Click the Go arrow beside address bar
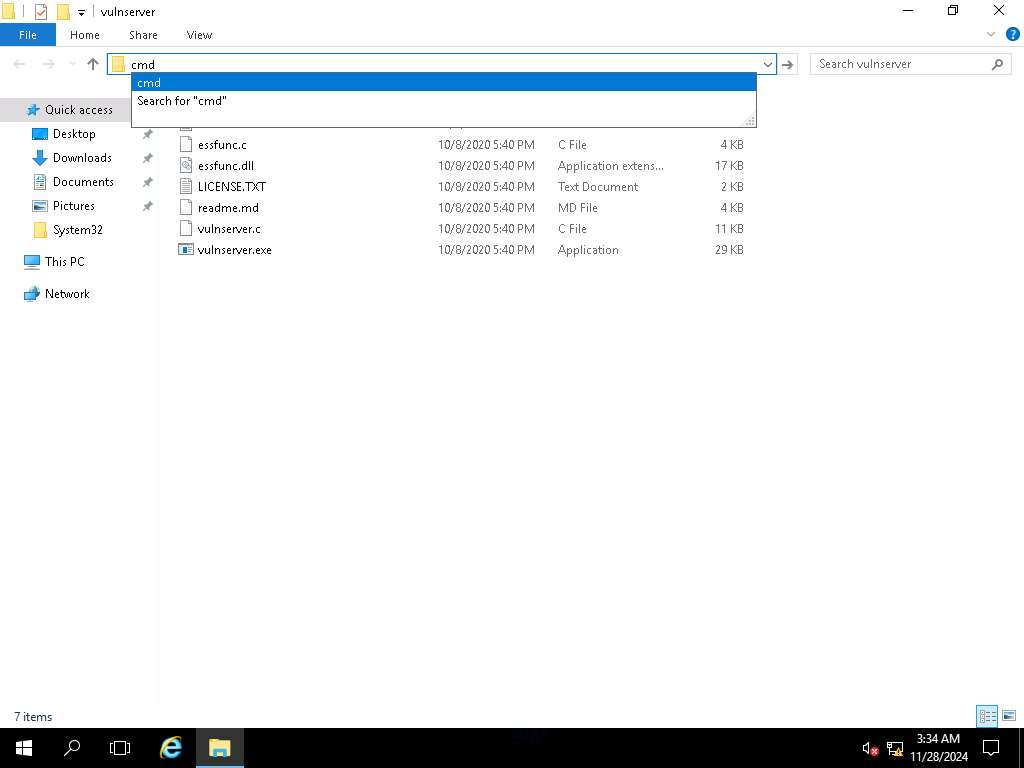Viewport: 1024px width, 768px height. 788,64
